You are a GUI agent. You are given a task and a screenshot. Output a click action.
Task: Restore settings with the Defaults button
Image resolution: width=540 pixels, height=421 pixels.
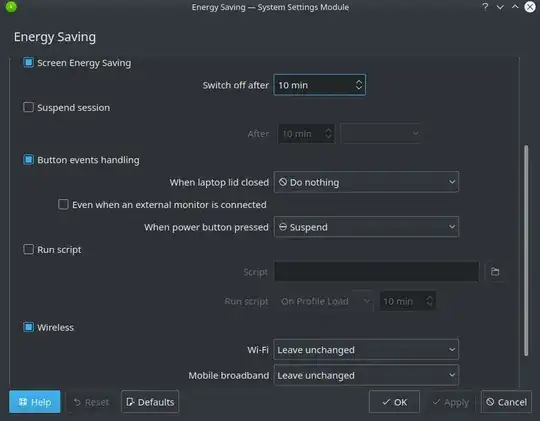click(150, 402)
